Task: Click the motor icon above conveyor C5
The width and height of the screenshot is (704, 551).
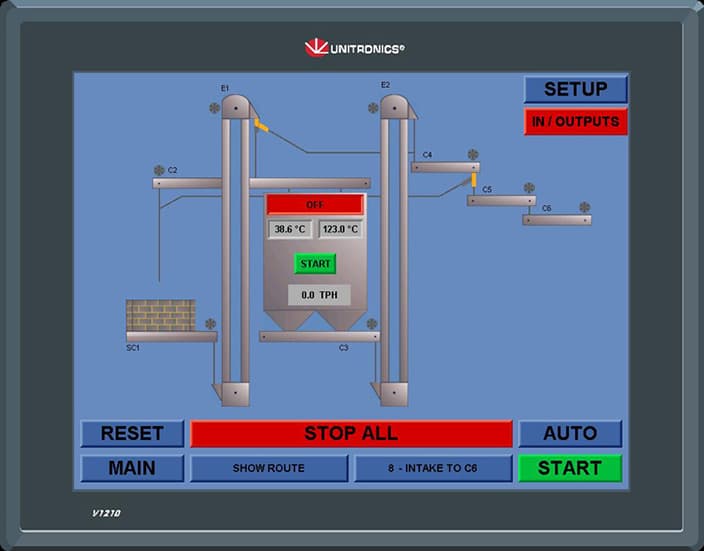Action: (529, 188)
